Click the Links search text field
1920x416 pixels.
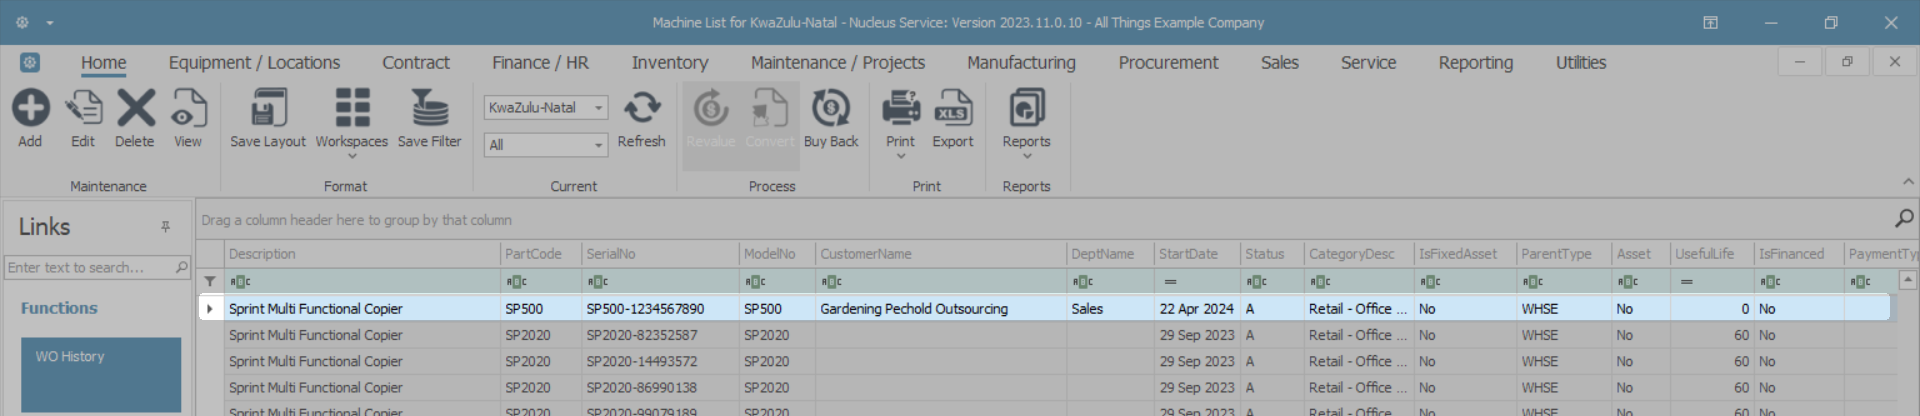pos(88,267)
